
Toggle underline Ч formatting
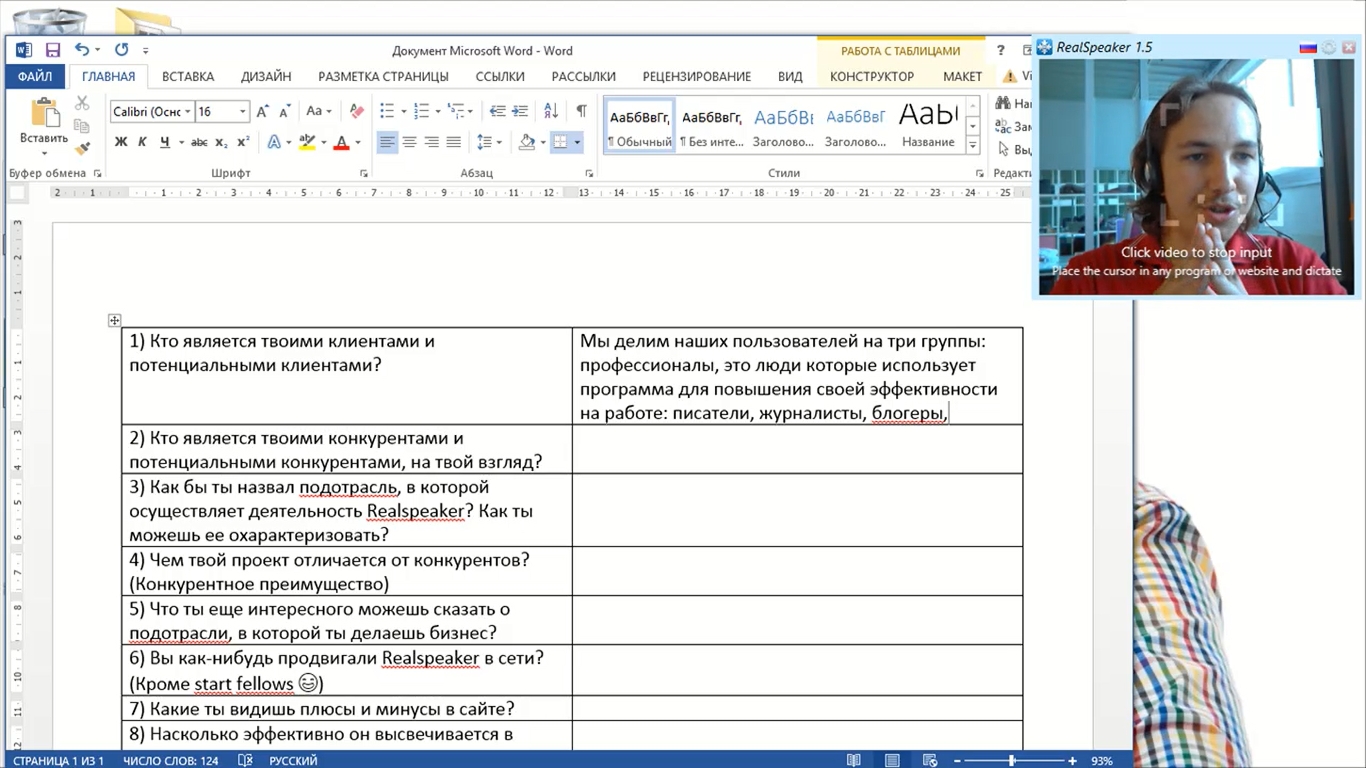165,142
